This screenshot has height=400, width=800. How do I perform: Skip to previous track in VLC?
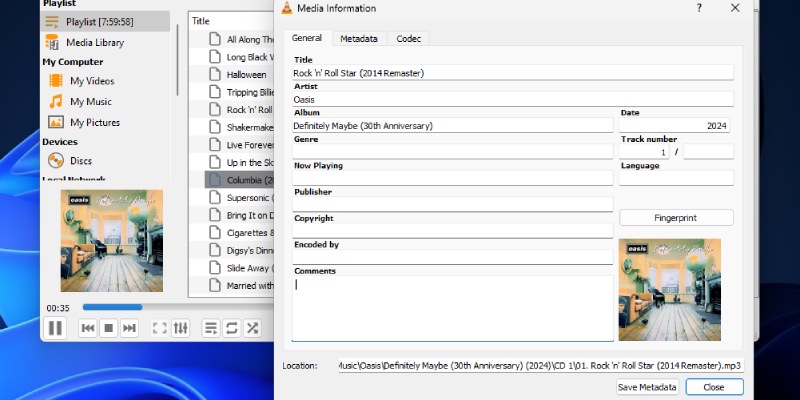coord(88,328)
